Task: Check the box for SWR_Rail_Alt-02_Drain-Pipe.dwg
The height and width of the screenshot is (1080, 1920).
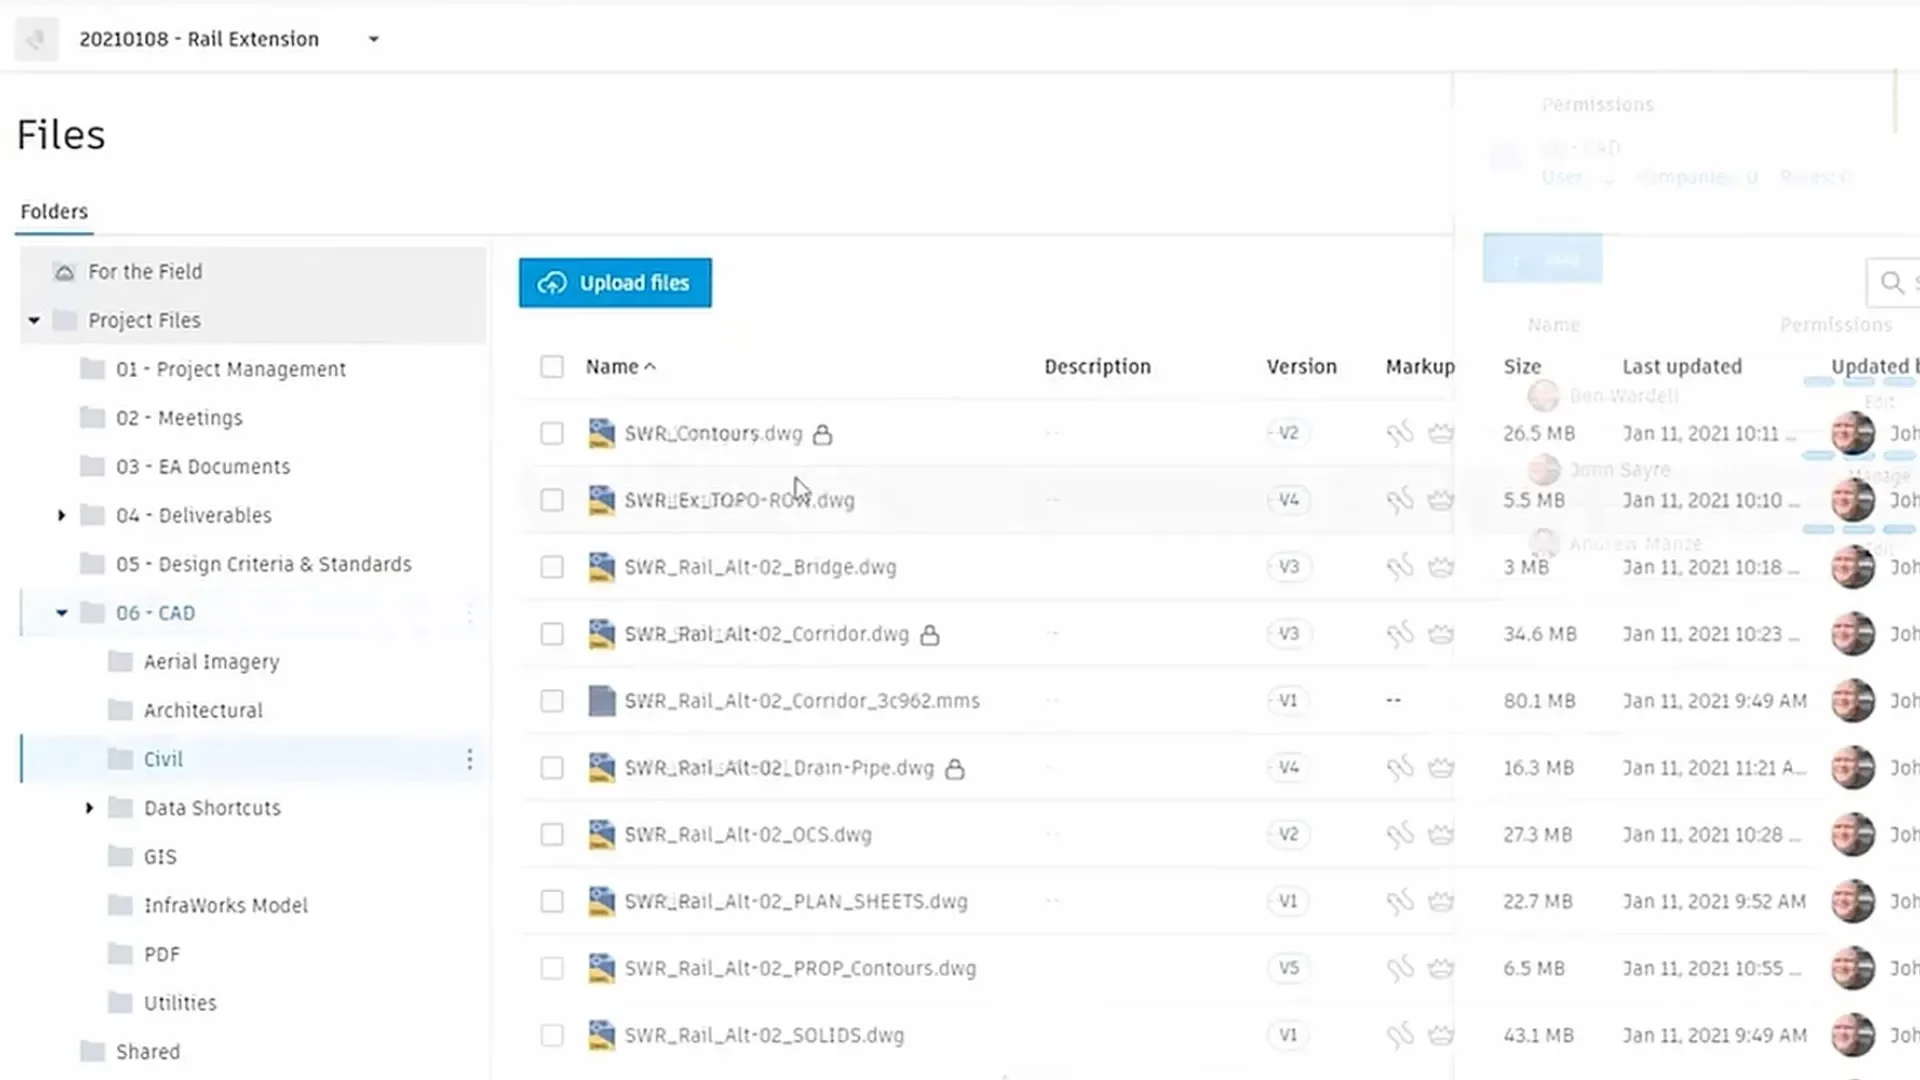Action: (x=552, y=768)
